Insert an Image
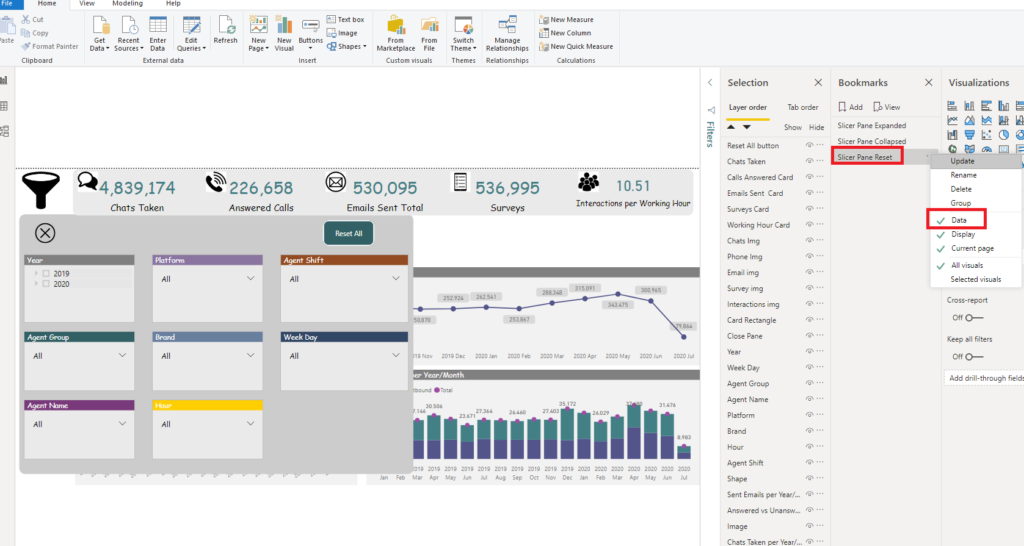 point(342,33)
